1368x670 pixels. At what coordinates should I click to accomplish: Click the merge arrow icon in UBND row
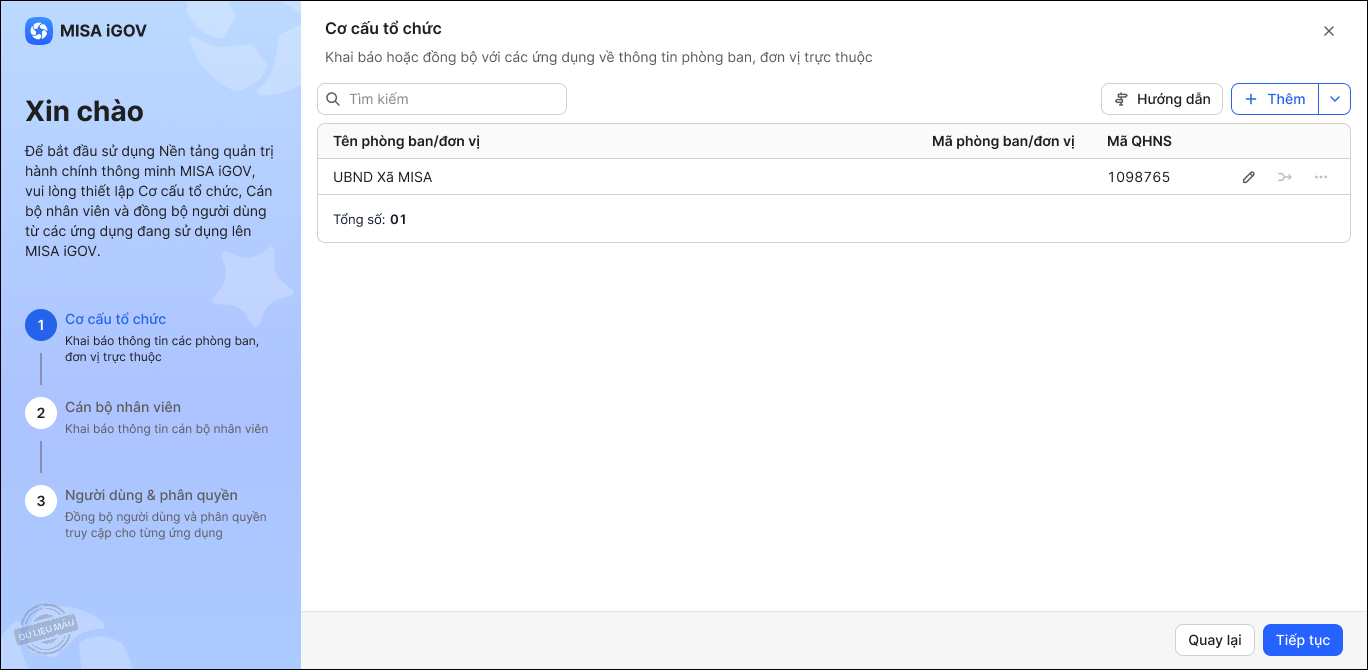point(1285,177)
